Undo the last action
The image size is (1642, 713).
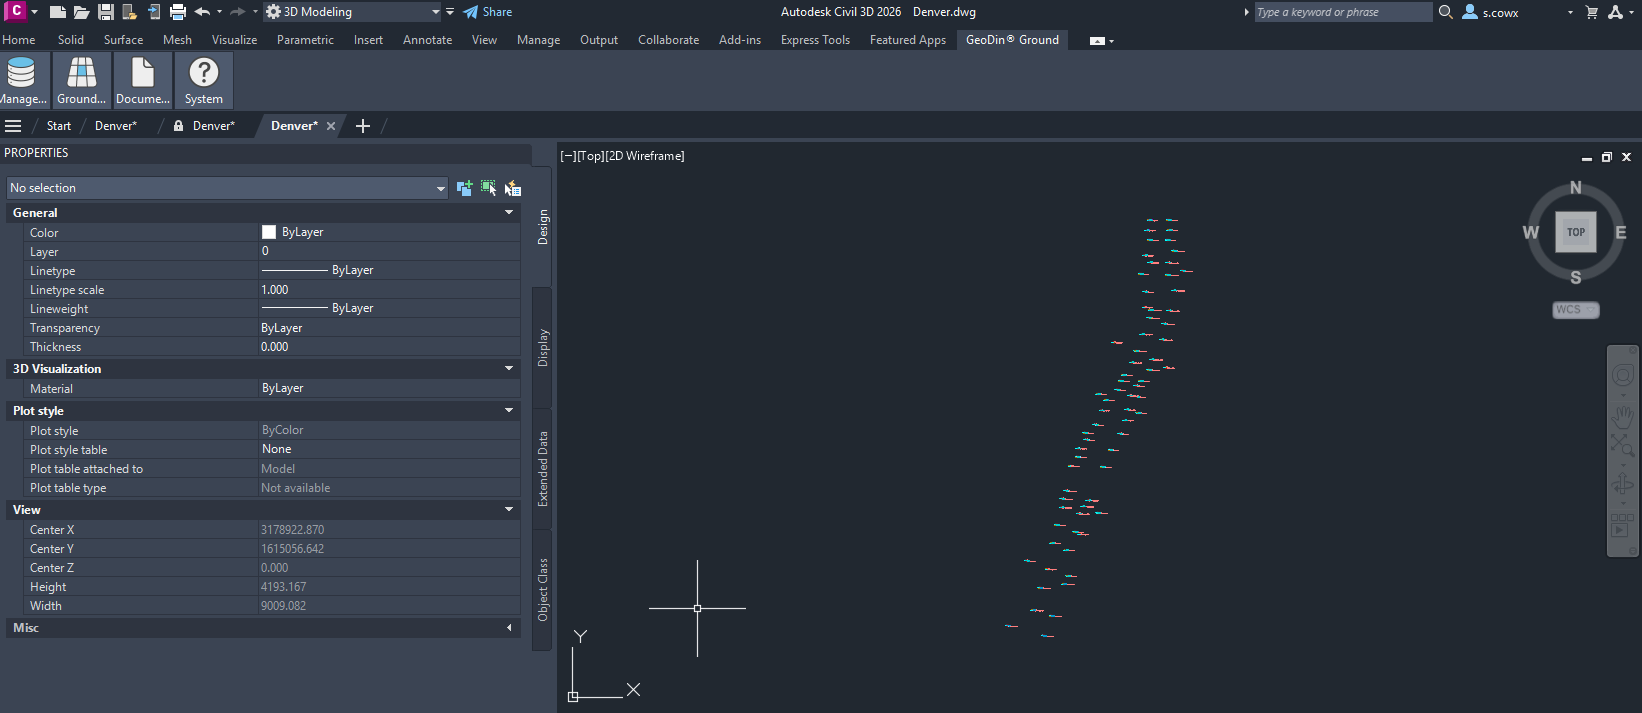point(202,12)
